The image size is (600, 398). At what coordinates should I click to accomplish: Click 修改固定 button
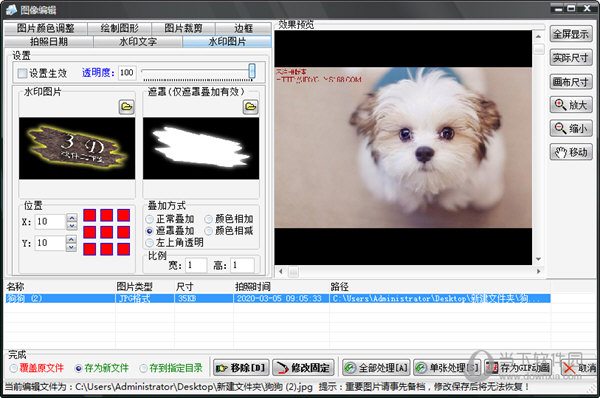click(x=303, y=368)
